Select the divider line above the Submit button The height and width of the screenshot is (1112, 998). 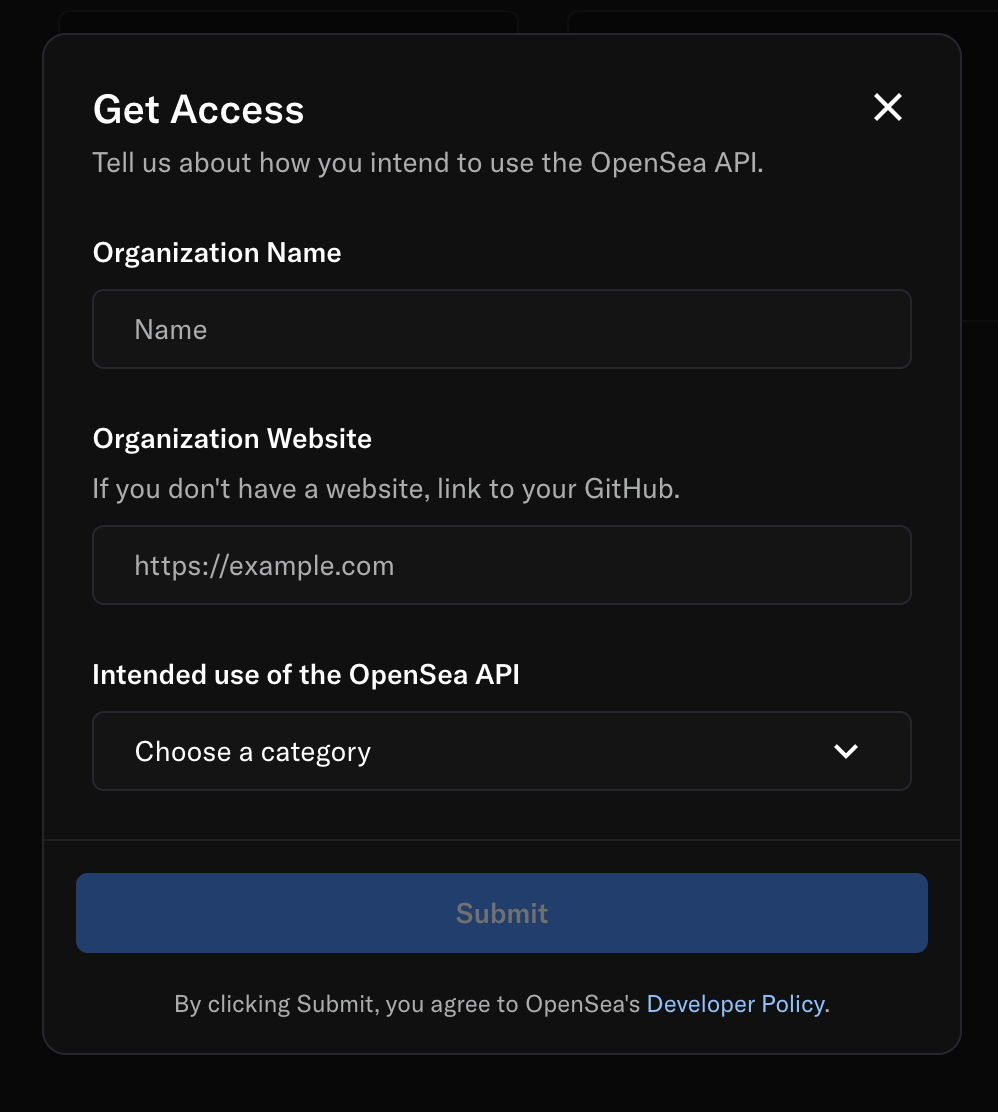tap(501, 840)
